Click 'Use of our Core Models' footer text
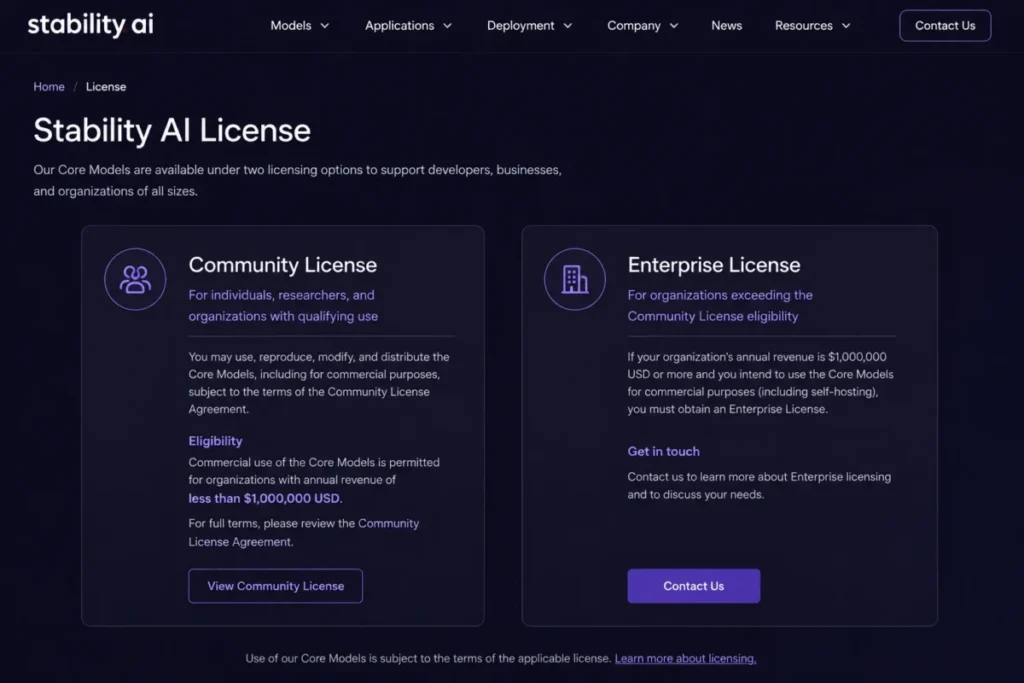1024x683 pixels. click(428, 658)
